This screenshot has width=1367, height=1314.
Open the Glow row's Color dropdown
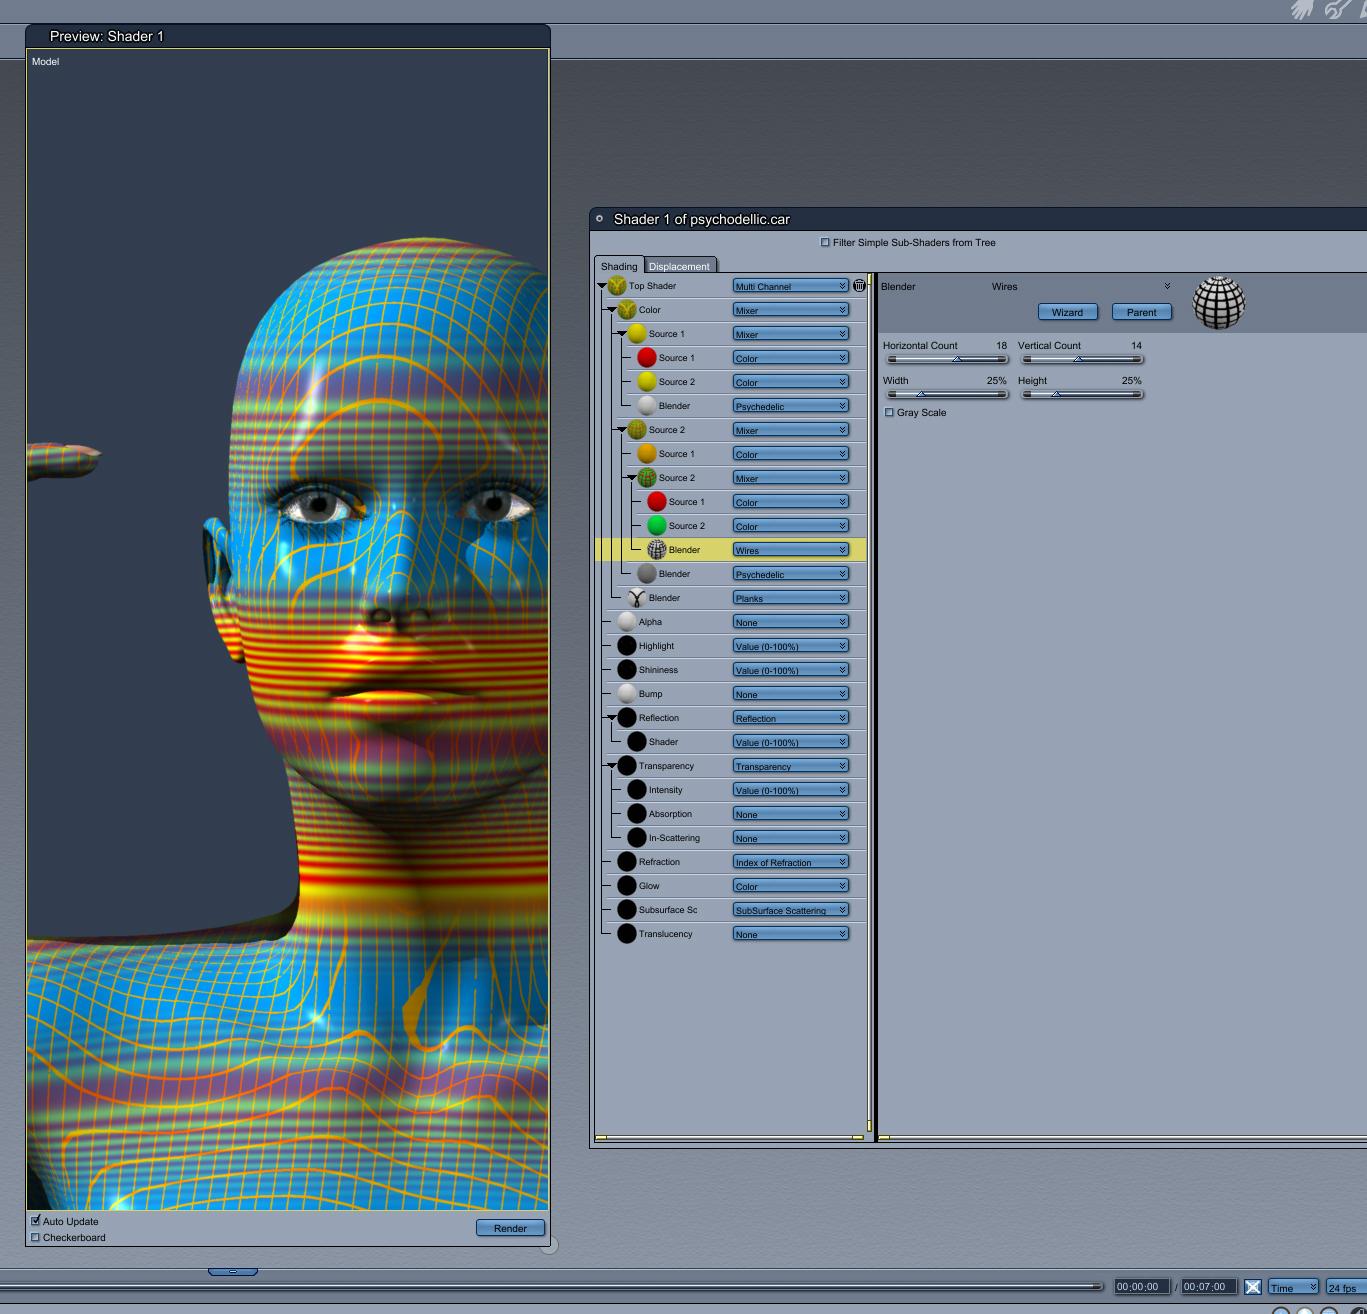pyautogui.click(x=791, y=886)
